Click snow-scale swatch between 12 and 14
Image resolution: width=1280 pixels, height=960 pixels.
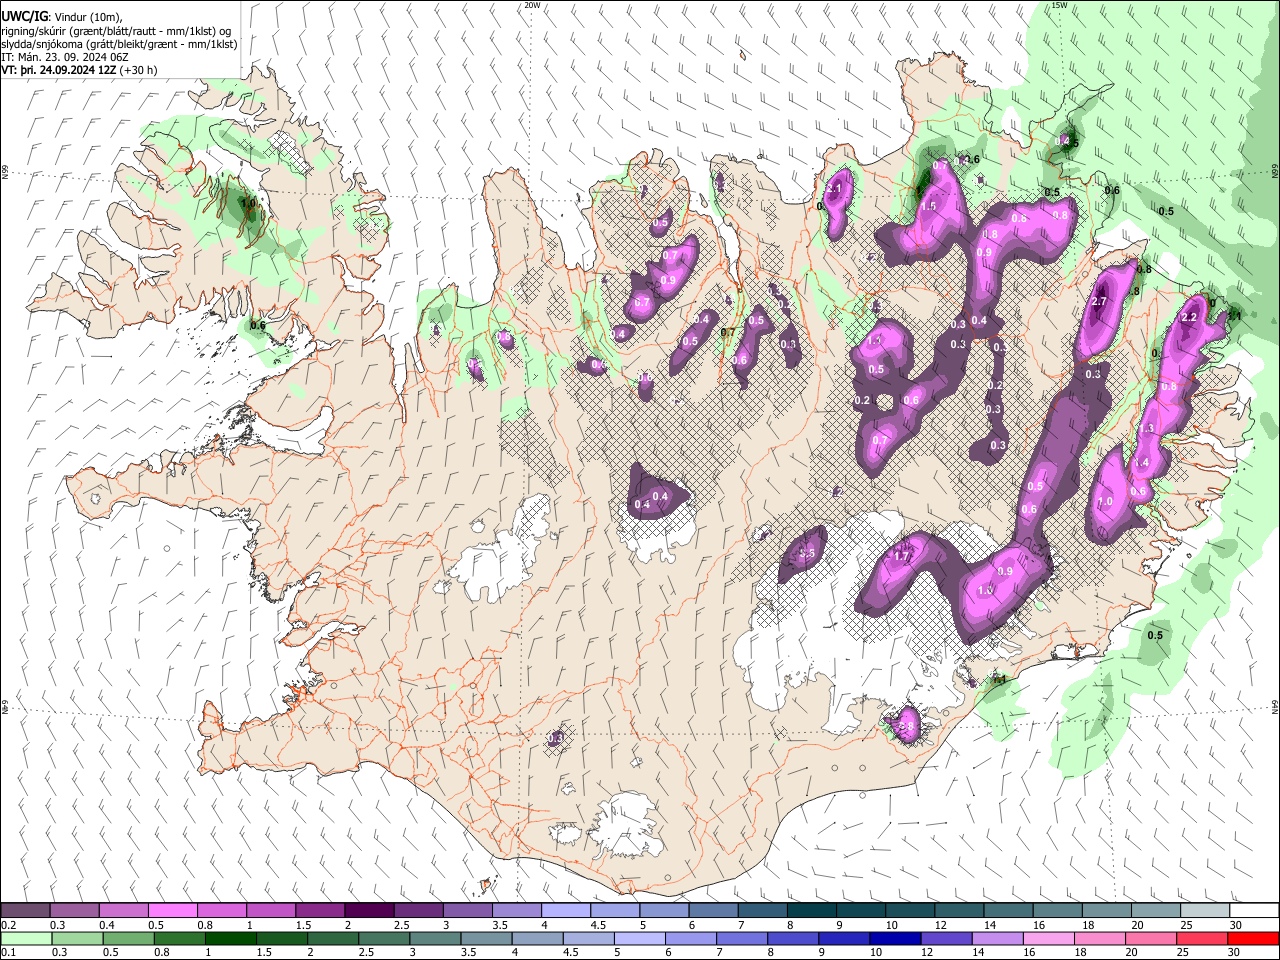[x=959, y=911]
